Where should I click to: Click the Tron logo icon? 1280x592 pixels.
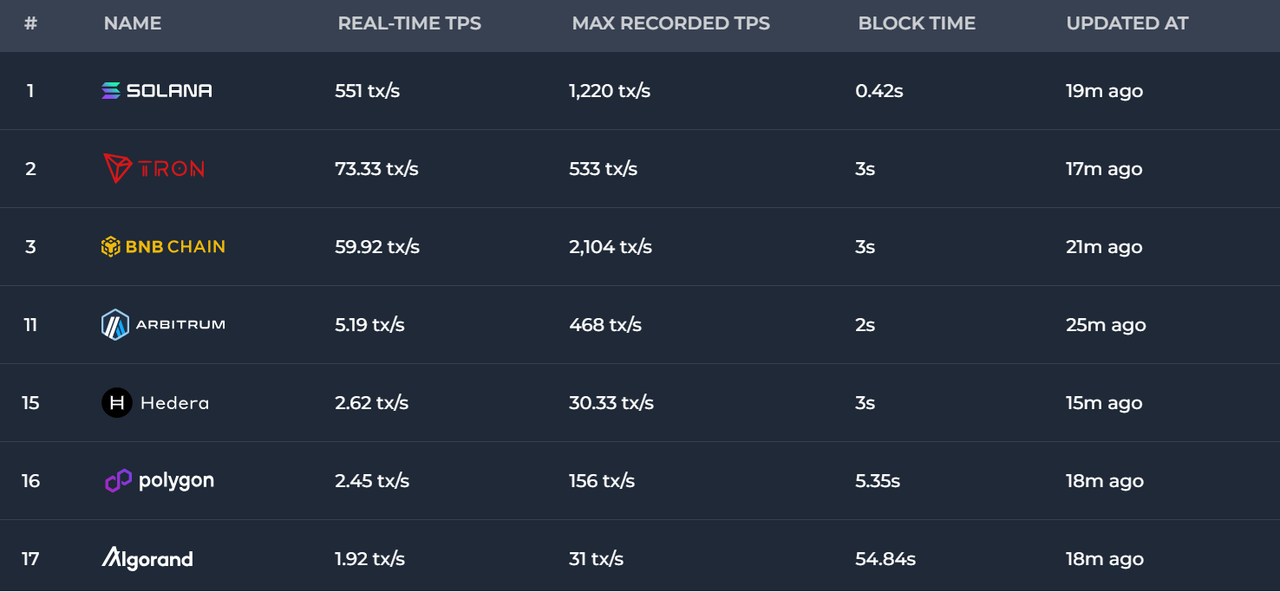117,168
